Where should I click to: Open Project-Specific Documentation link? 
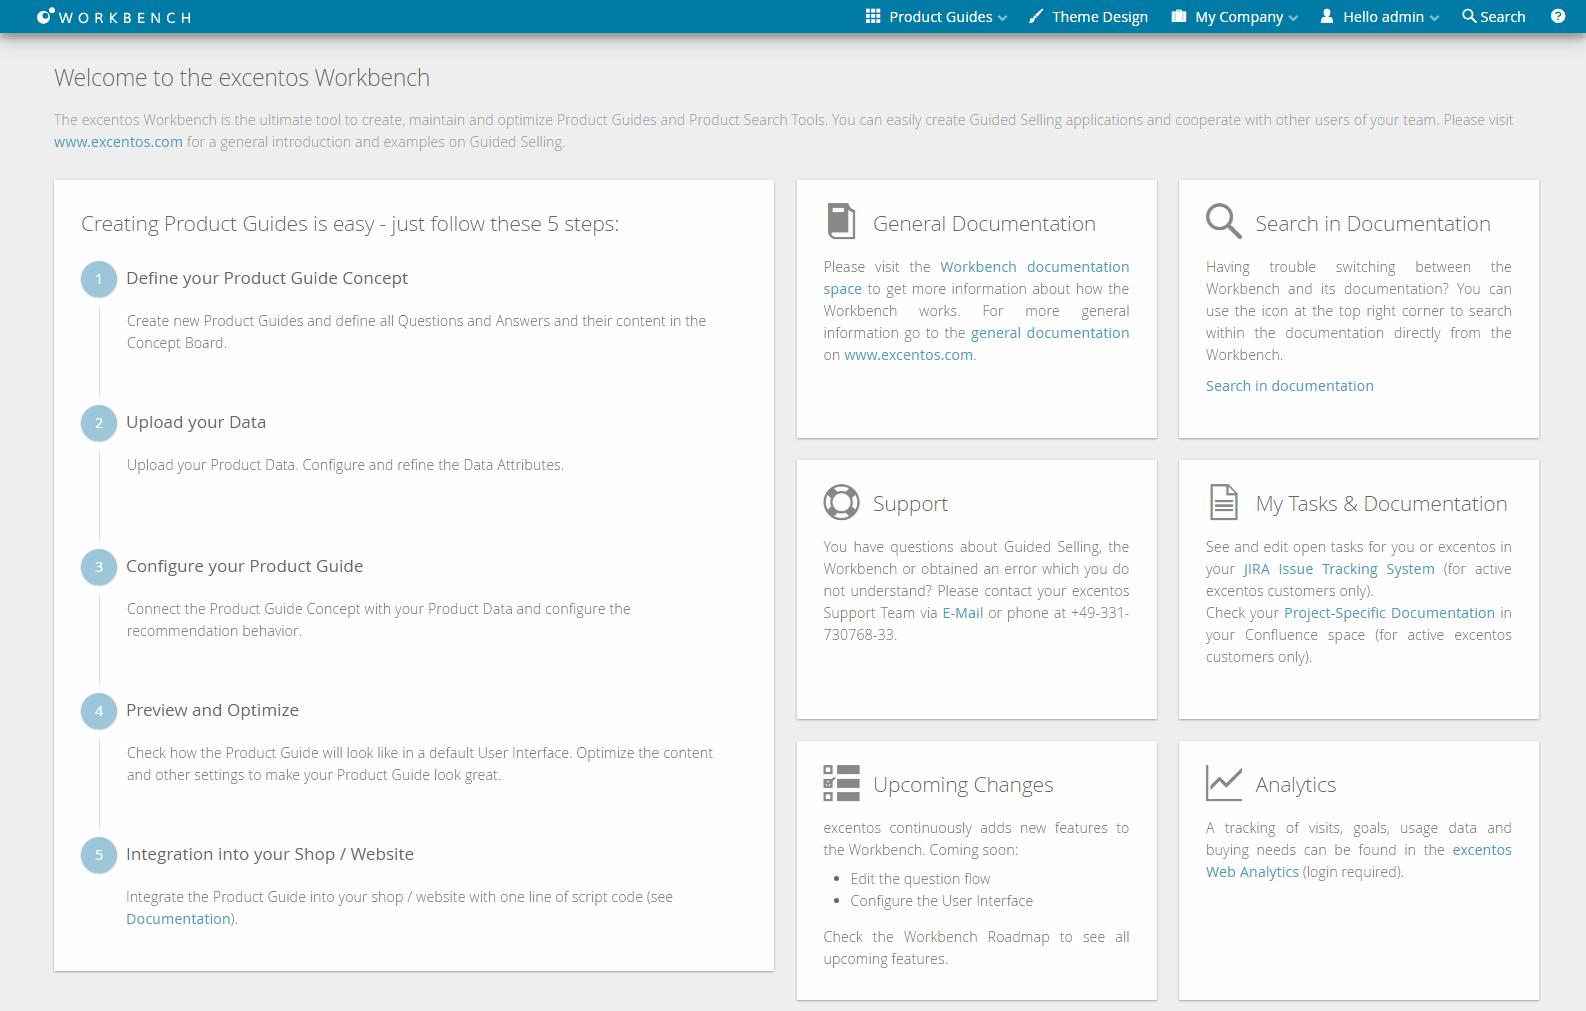pos(1389,613)
